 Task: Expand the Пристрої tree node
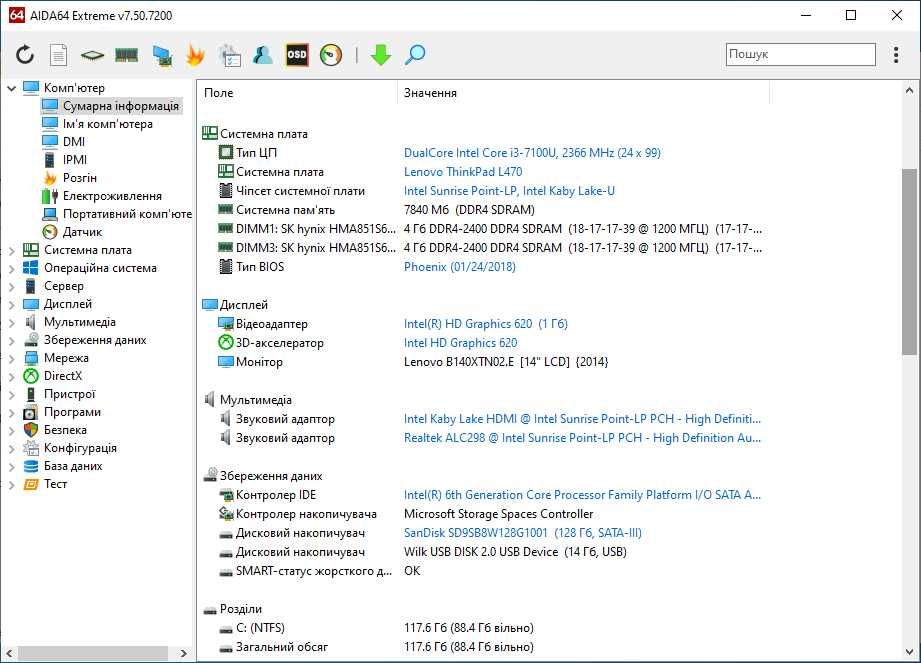(11, 395)
